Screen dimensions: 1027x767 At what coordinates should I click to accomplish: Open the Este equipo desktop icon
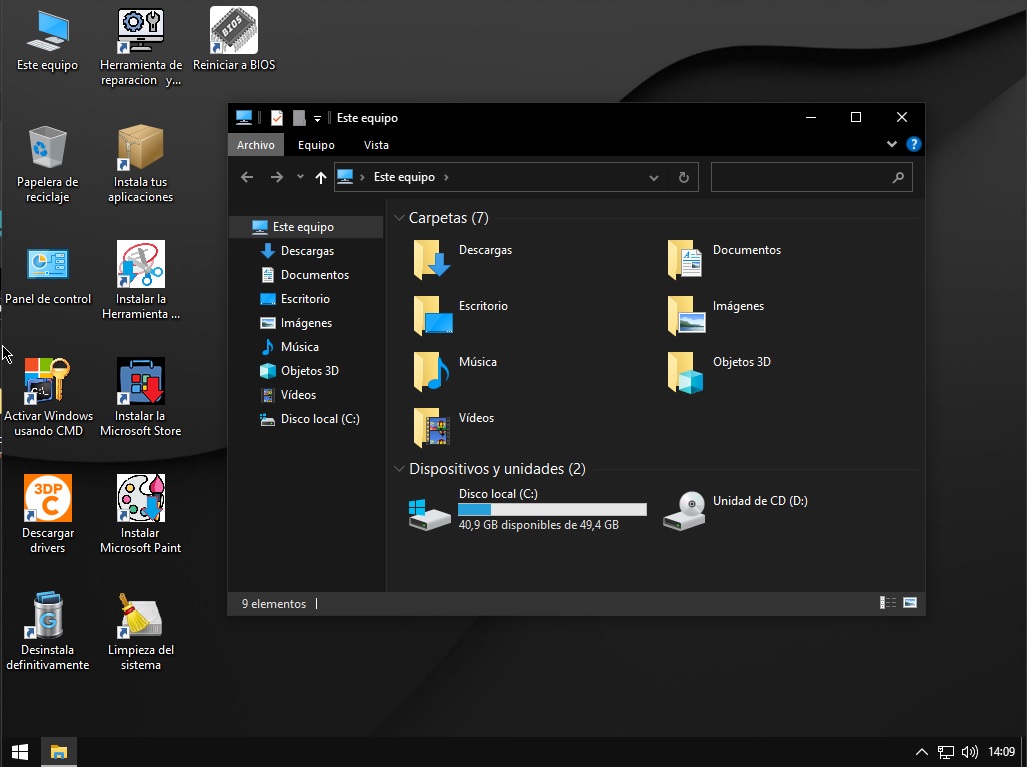(x=47, y=41)
